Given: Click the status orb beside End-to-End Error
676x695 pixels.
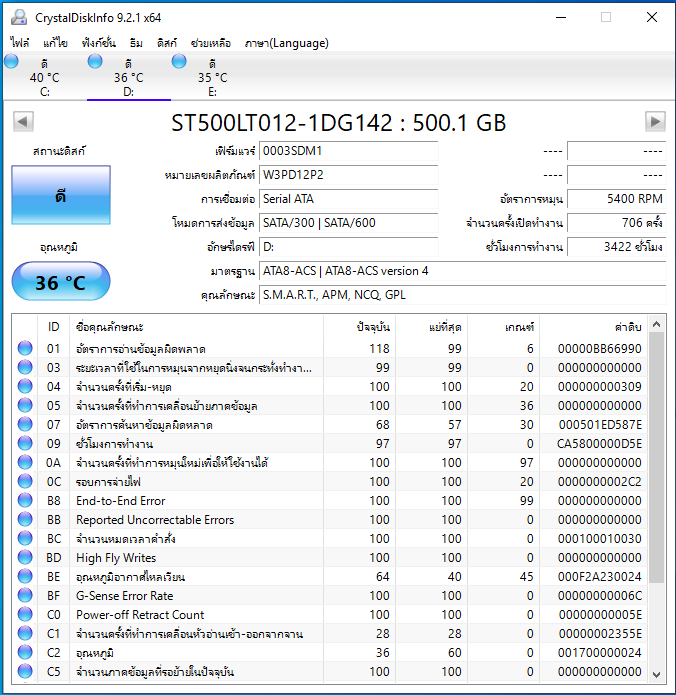Looking at the screenshot, I should pyautogui.click(x=25, y=501).
